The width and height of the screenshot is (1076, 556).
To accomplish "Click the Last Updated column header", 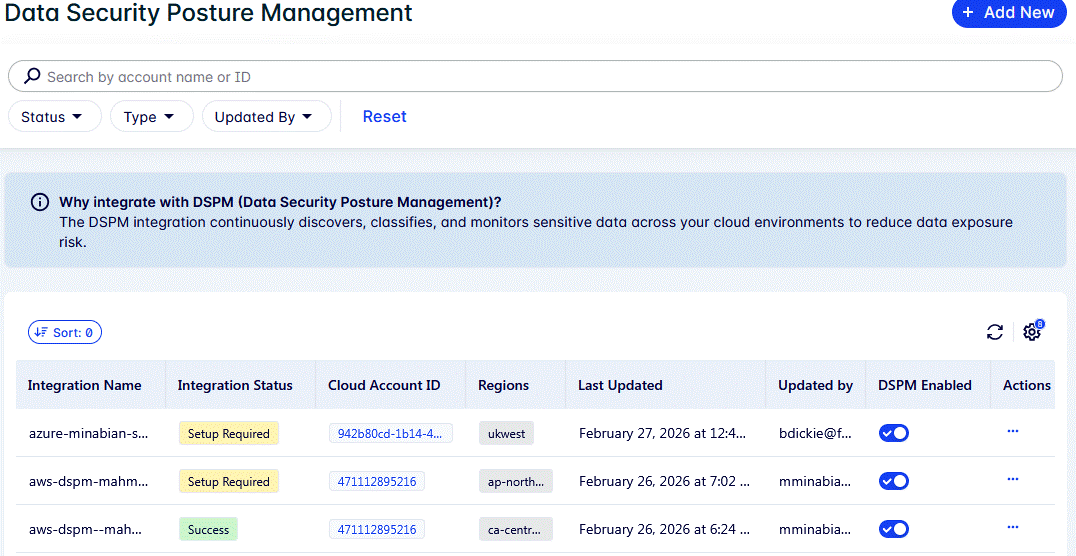I will tap(620, 385).
